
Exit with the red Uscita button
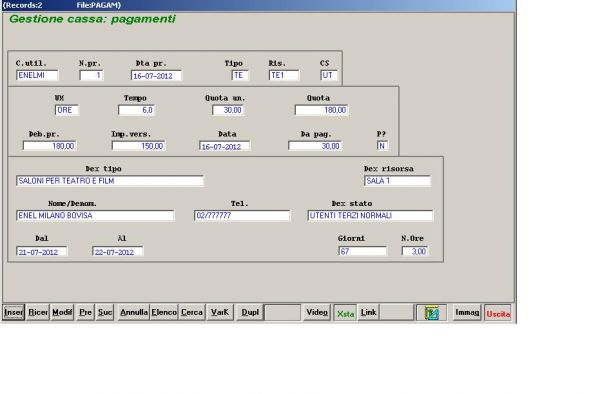pos(498,313)
